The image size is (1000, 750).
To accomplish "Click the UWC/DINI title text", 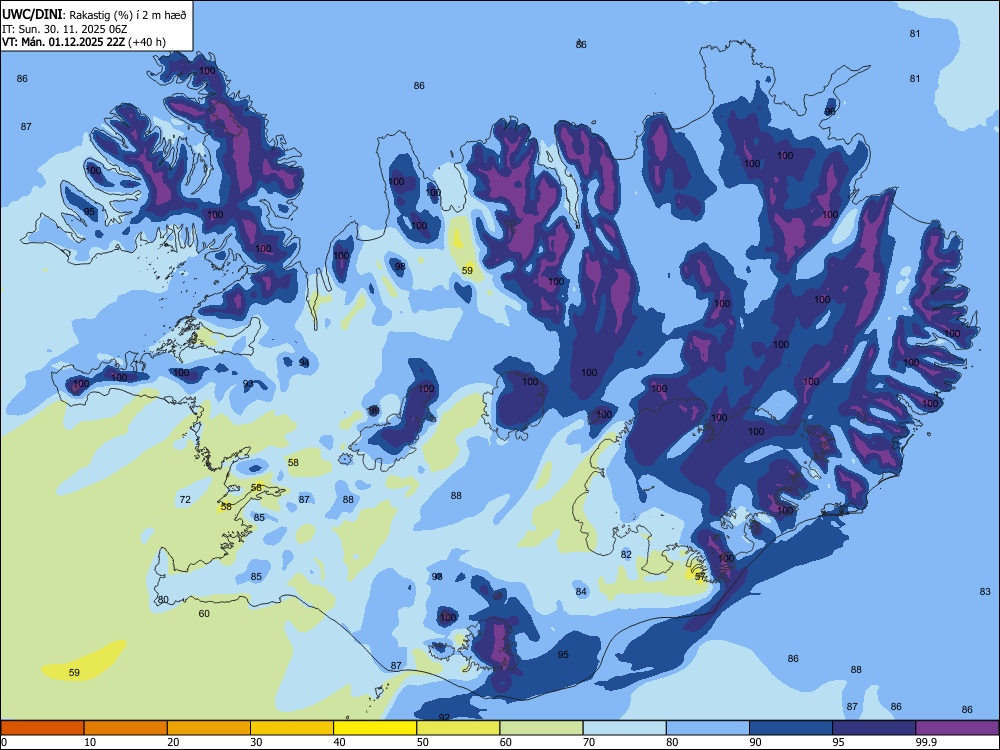I will point(32,14).
